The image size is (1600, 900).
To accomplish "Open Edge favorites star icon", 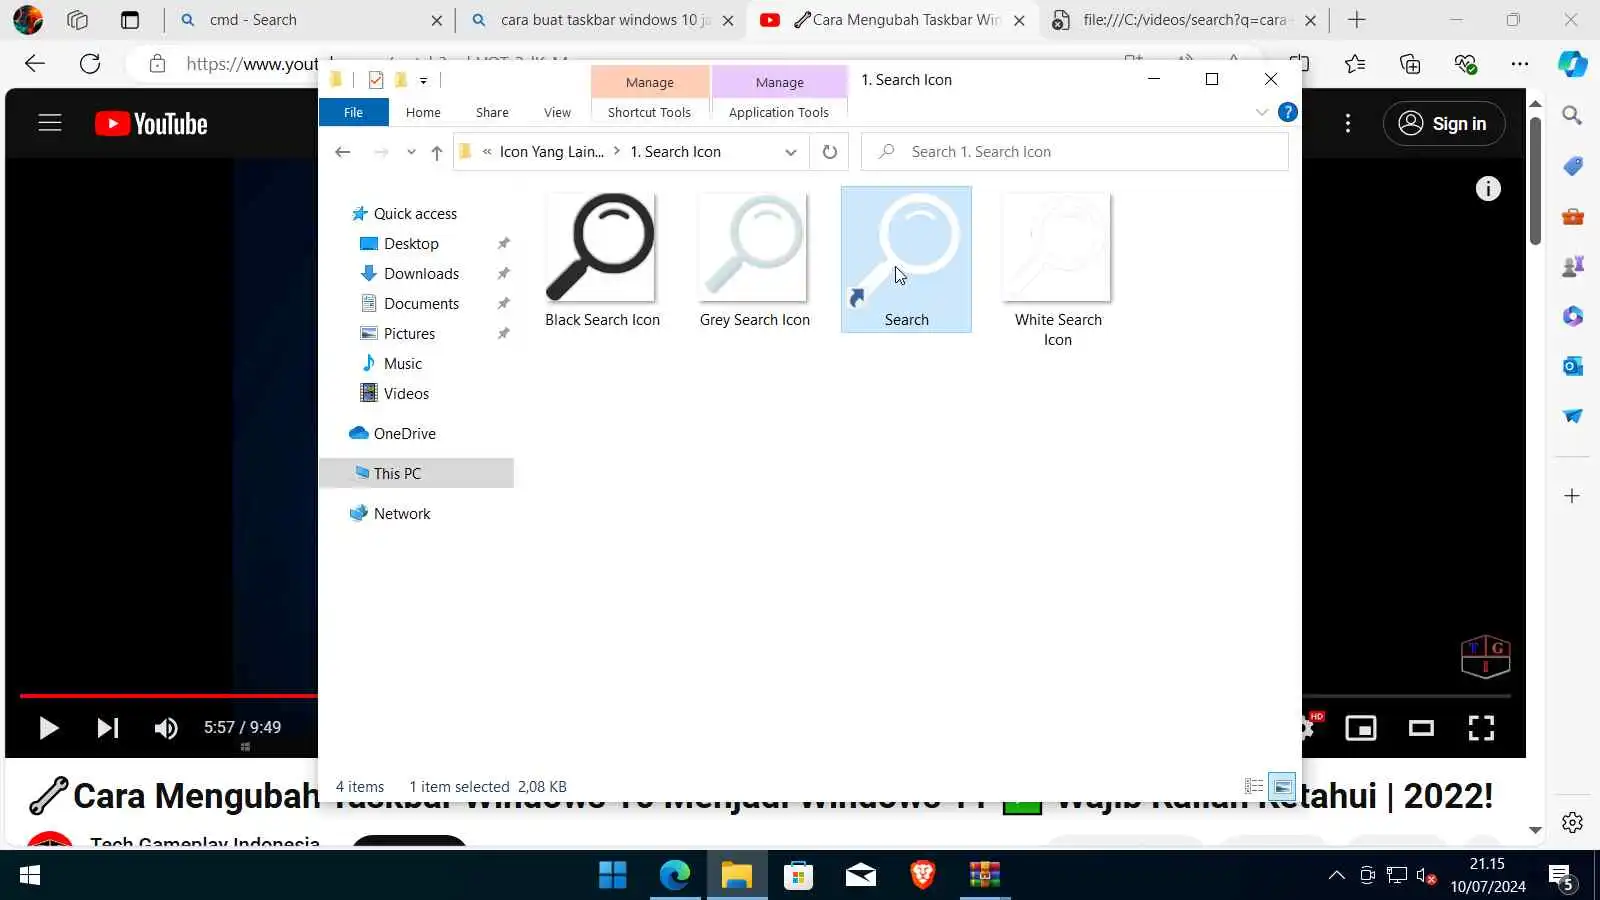I will click(x=1355, y=64).
